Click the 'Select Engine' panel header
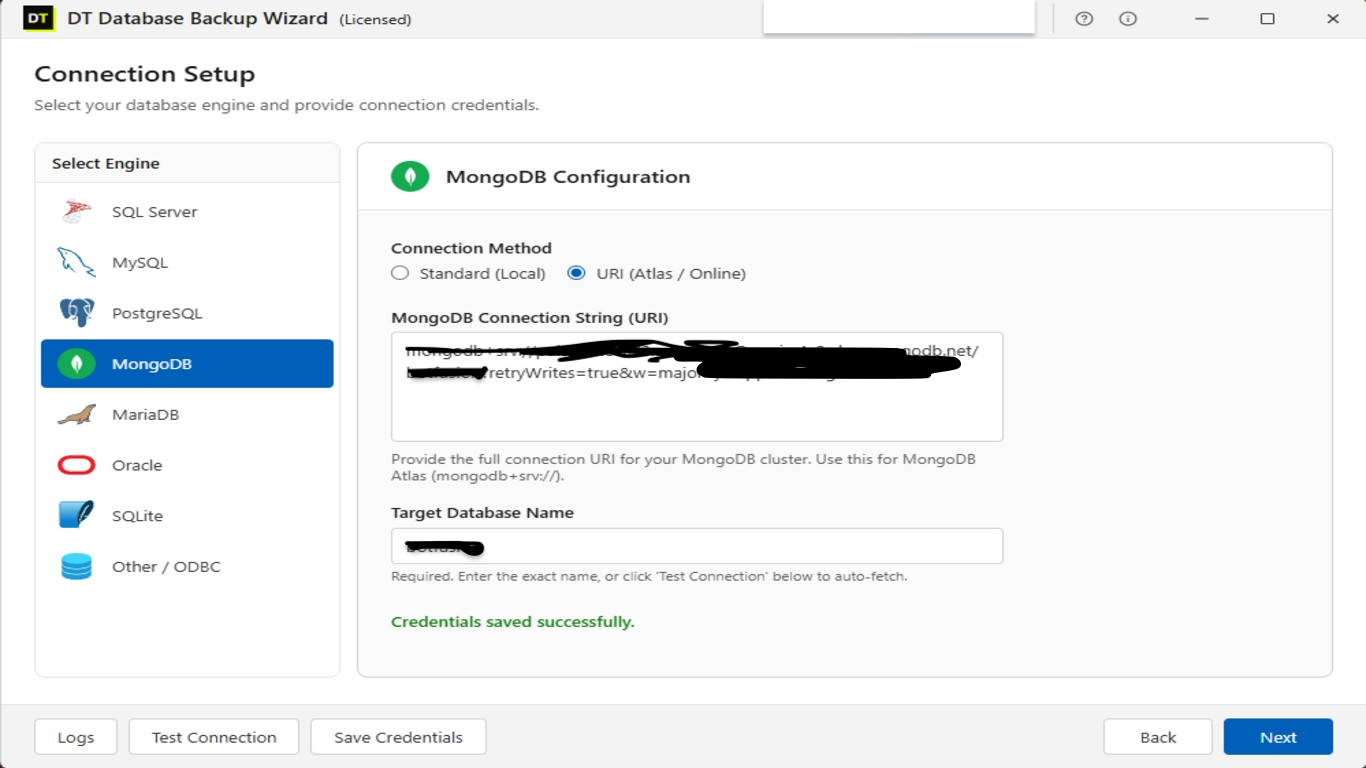 (106, 163)
